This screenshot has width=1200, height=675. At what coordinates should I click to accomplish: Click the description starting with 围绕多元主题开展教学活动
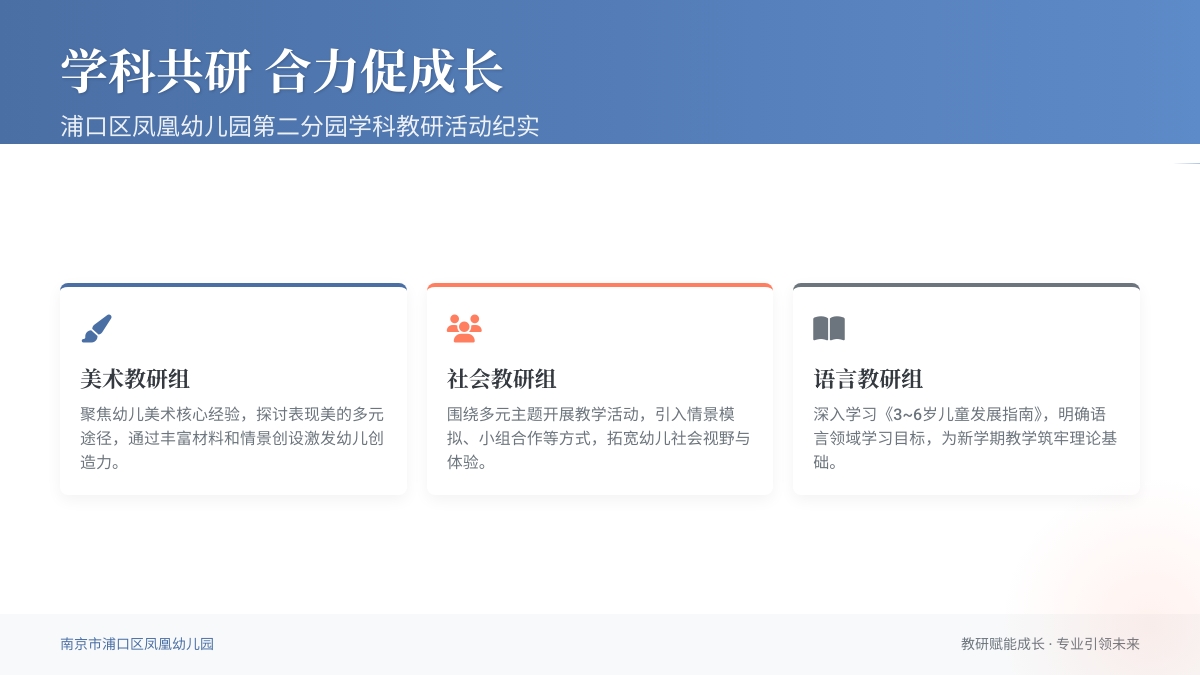point(599,438)
